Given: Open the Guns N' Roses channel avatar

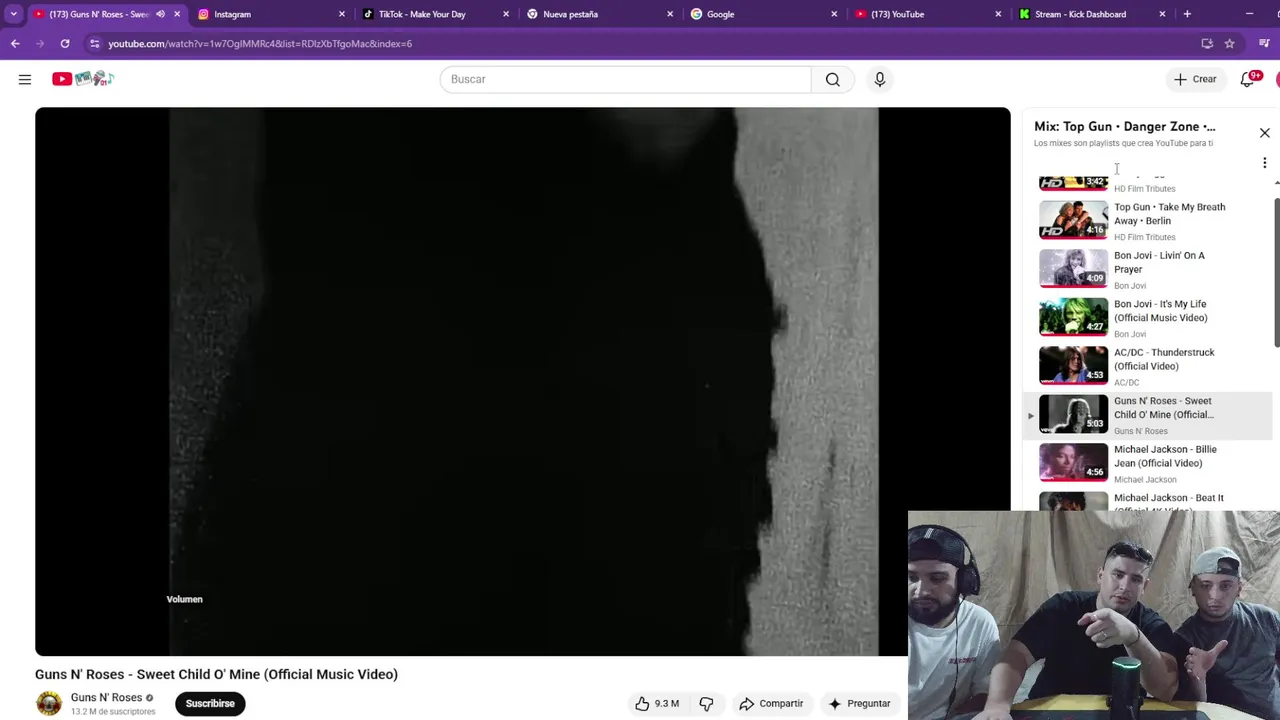Looking at the screenshot, I should 49,704.
